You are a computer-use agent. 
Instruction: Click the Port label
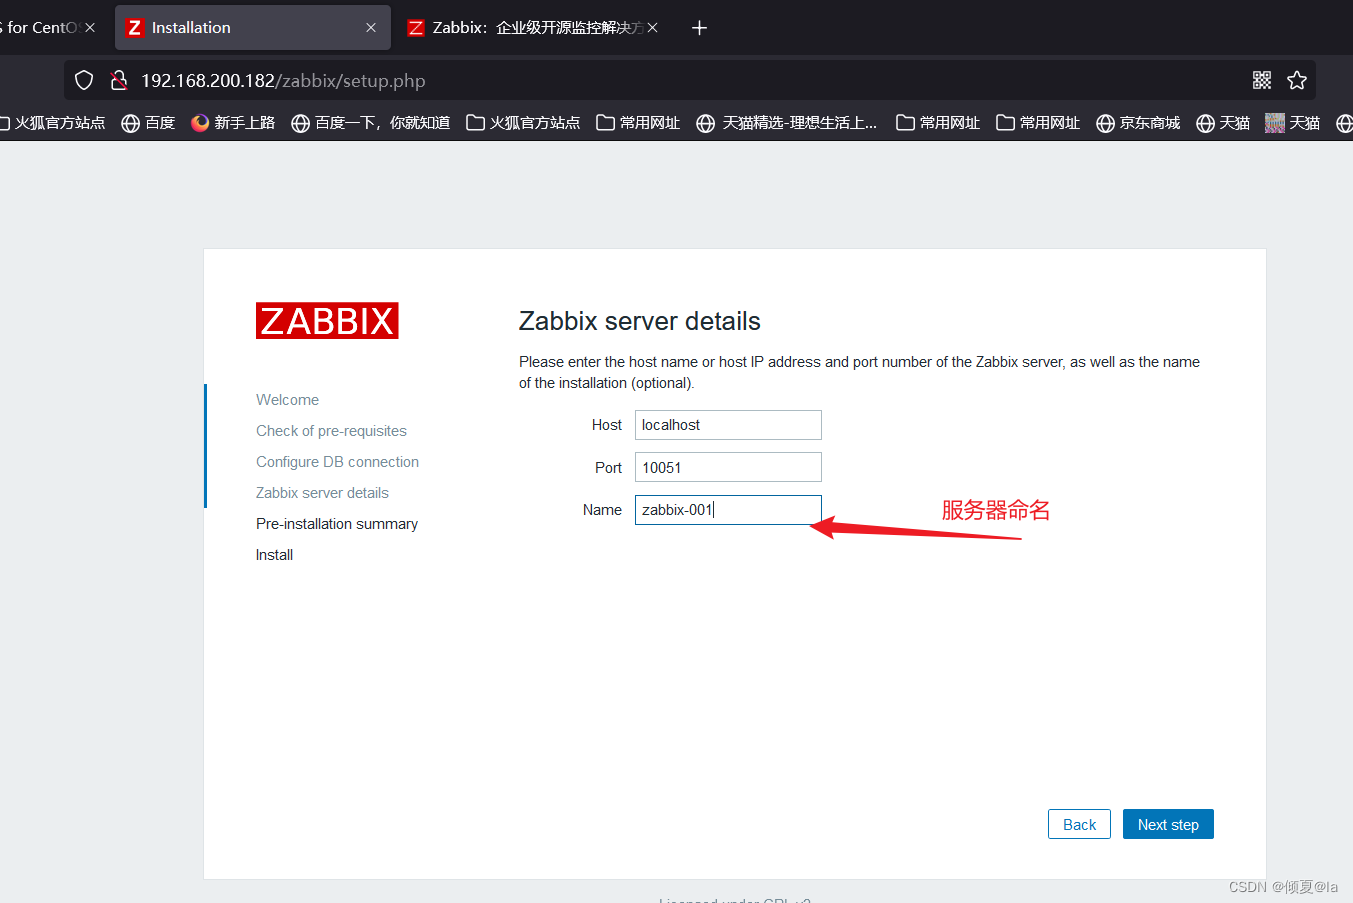pos(608,468)
